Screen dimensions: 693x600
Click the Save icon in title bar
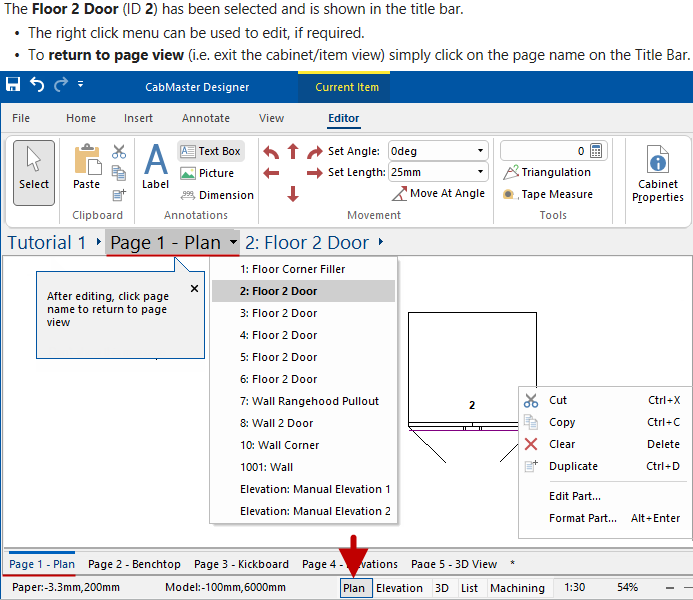pyautogui.click(x=13, y=85)
